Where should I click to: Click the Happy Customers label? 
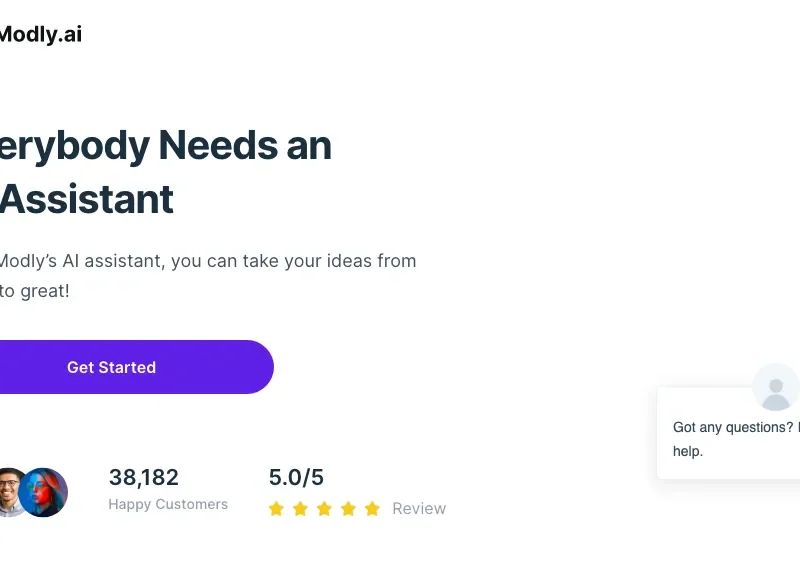168,504
